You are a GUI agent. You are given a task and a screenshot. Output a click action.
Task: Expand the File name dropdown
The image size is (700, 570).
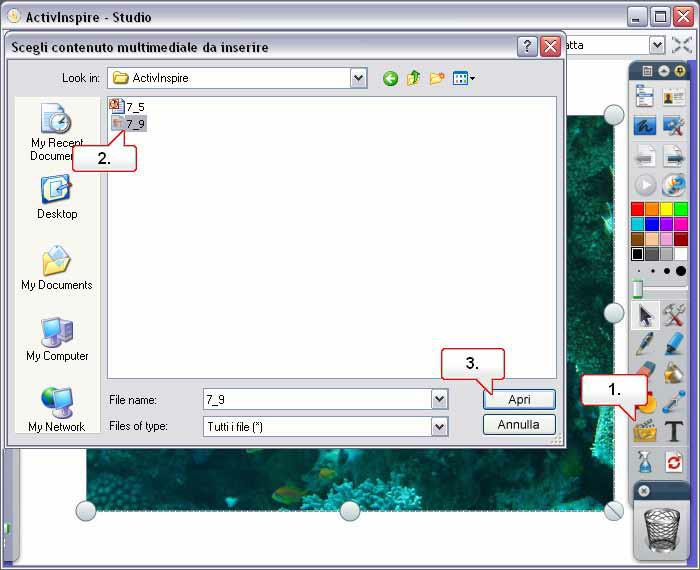coord(439,399)
